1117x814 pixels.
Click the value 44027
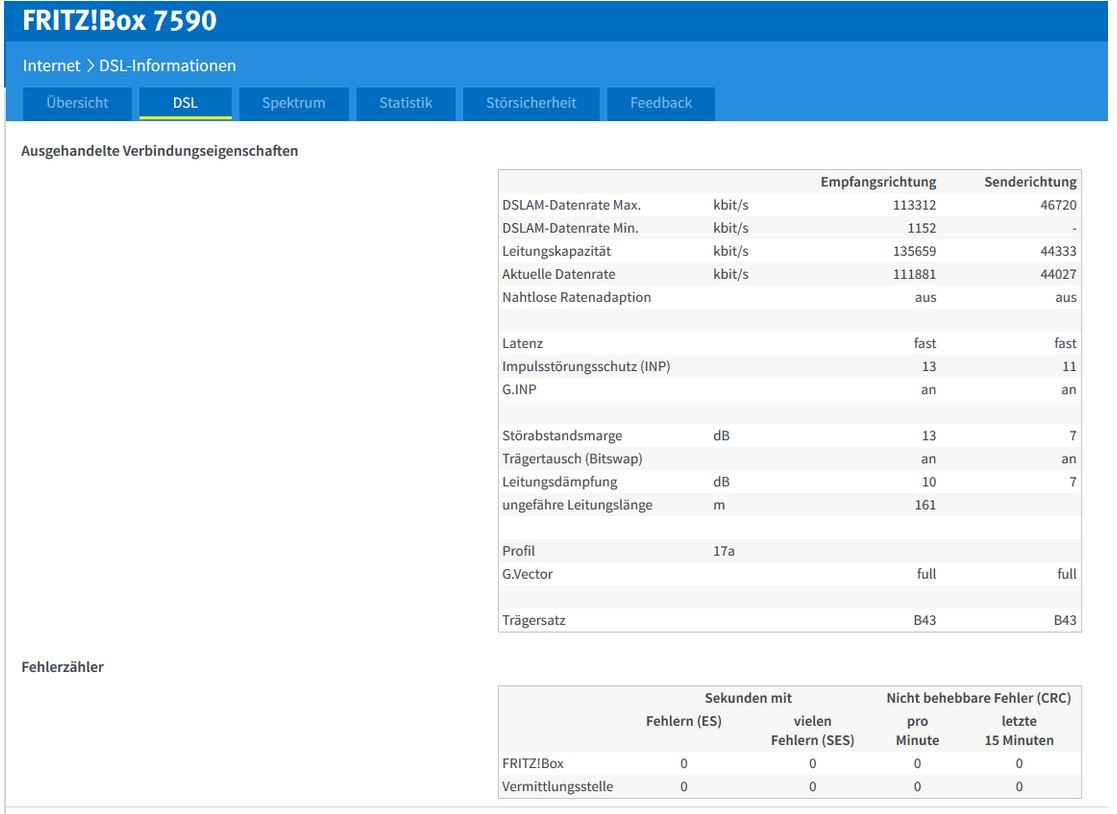point(1058,274)
